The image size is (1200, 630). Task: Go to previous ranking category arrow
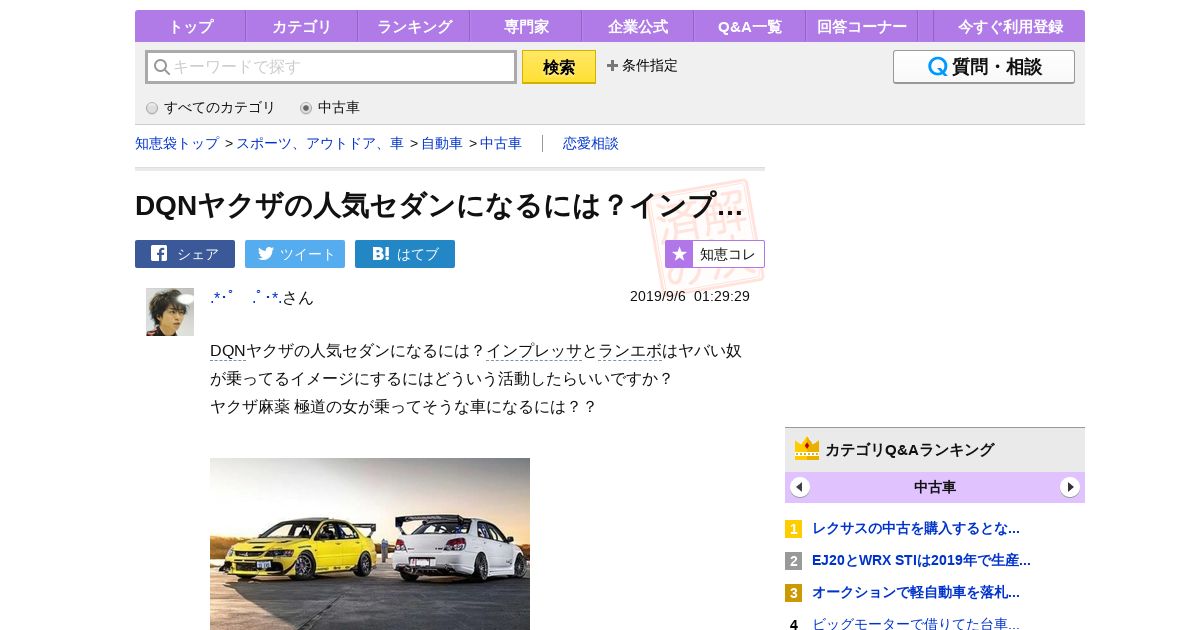[x=800, y=487]
